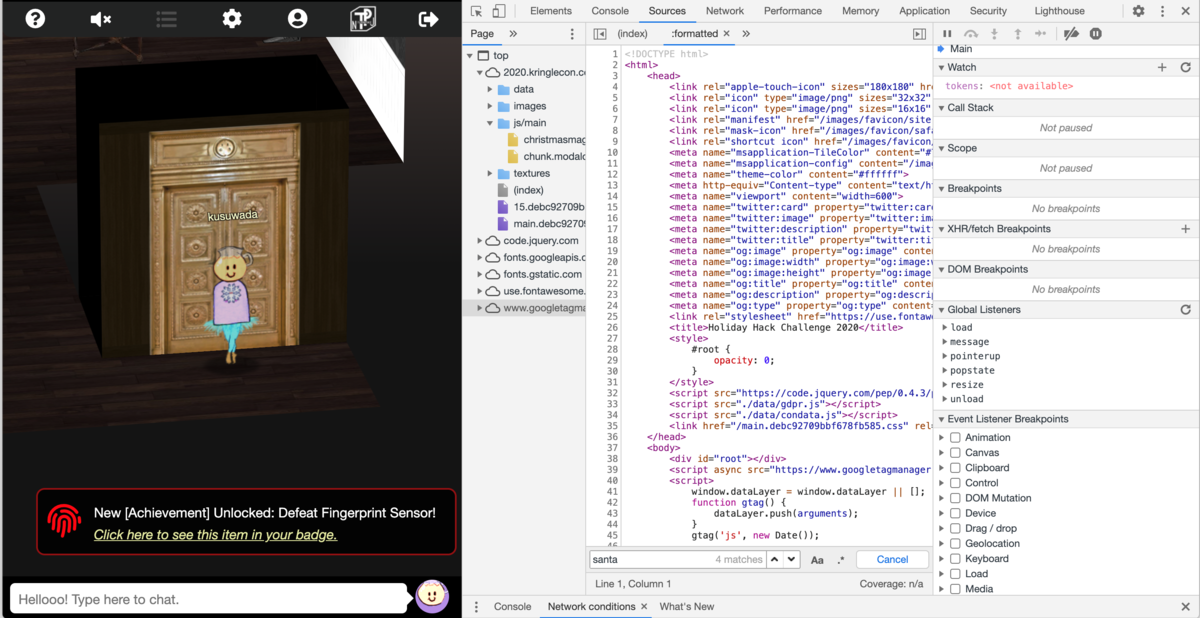Cancel the source search
Screen dimensions: 1200x618
(892, 560)
